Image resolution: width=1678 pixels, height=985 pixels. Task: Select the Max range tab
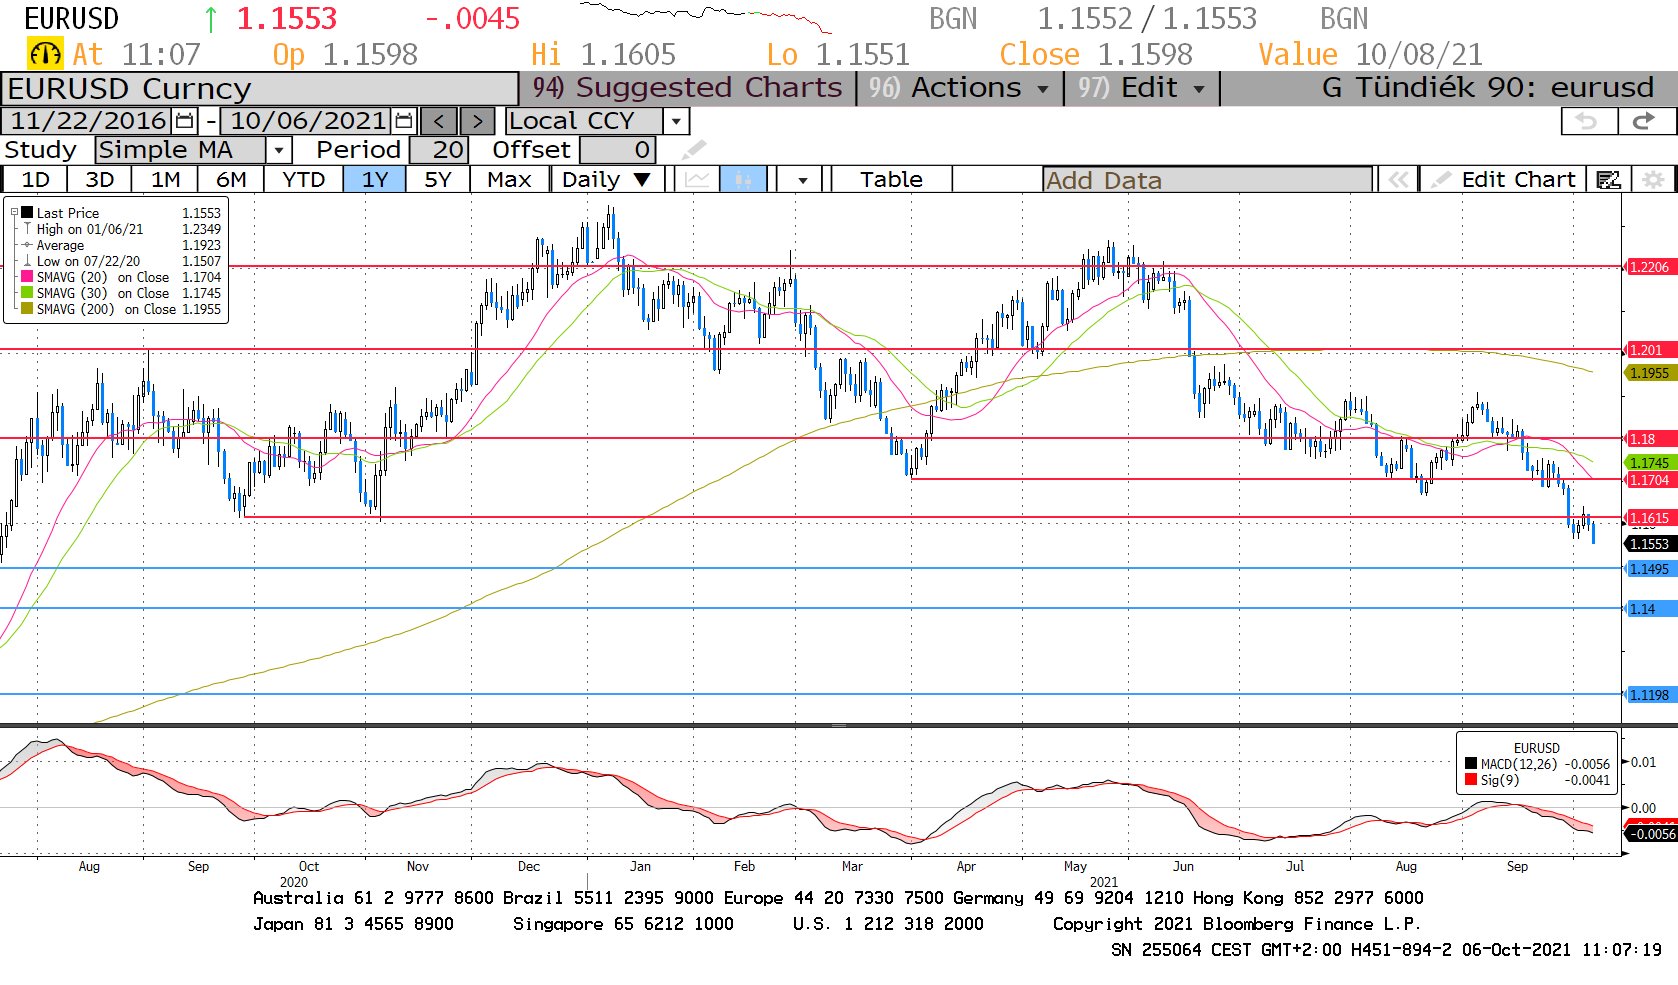509,180
